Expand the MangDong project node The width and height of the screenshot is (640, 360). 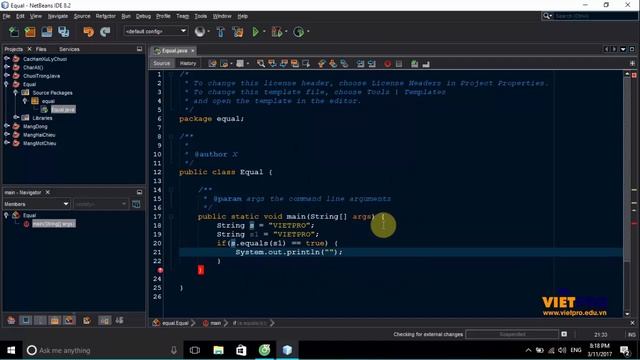[x=7, y=126]
